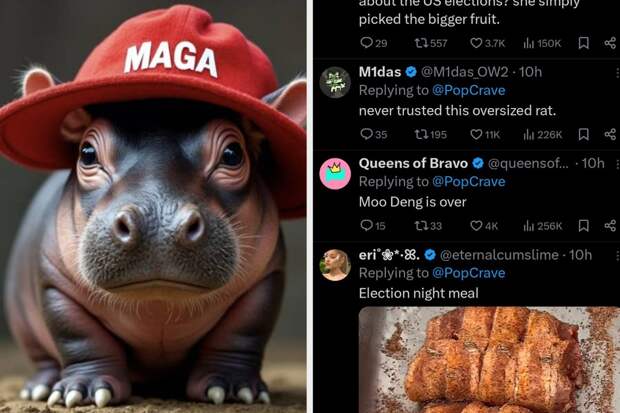Click @PopCrave link in Queens of Bravo reply
This screenshot has height=413, width=620.
pos(469,181)
